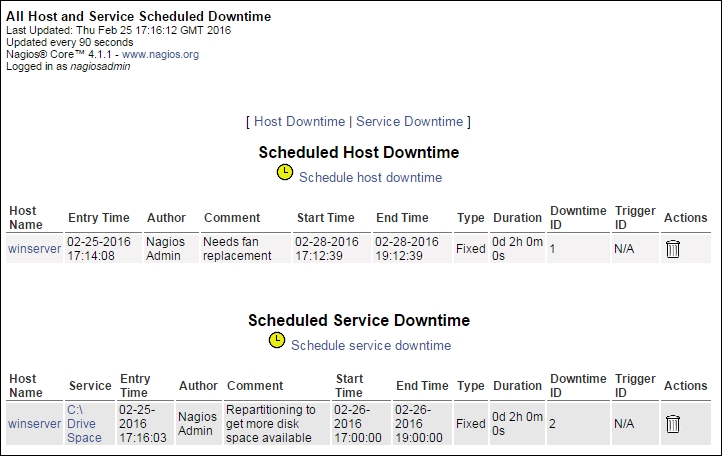Click the Actions header in host table
722x456 pixels.
(685, 218)
